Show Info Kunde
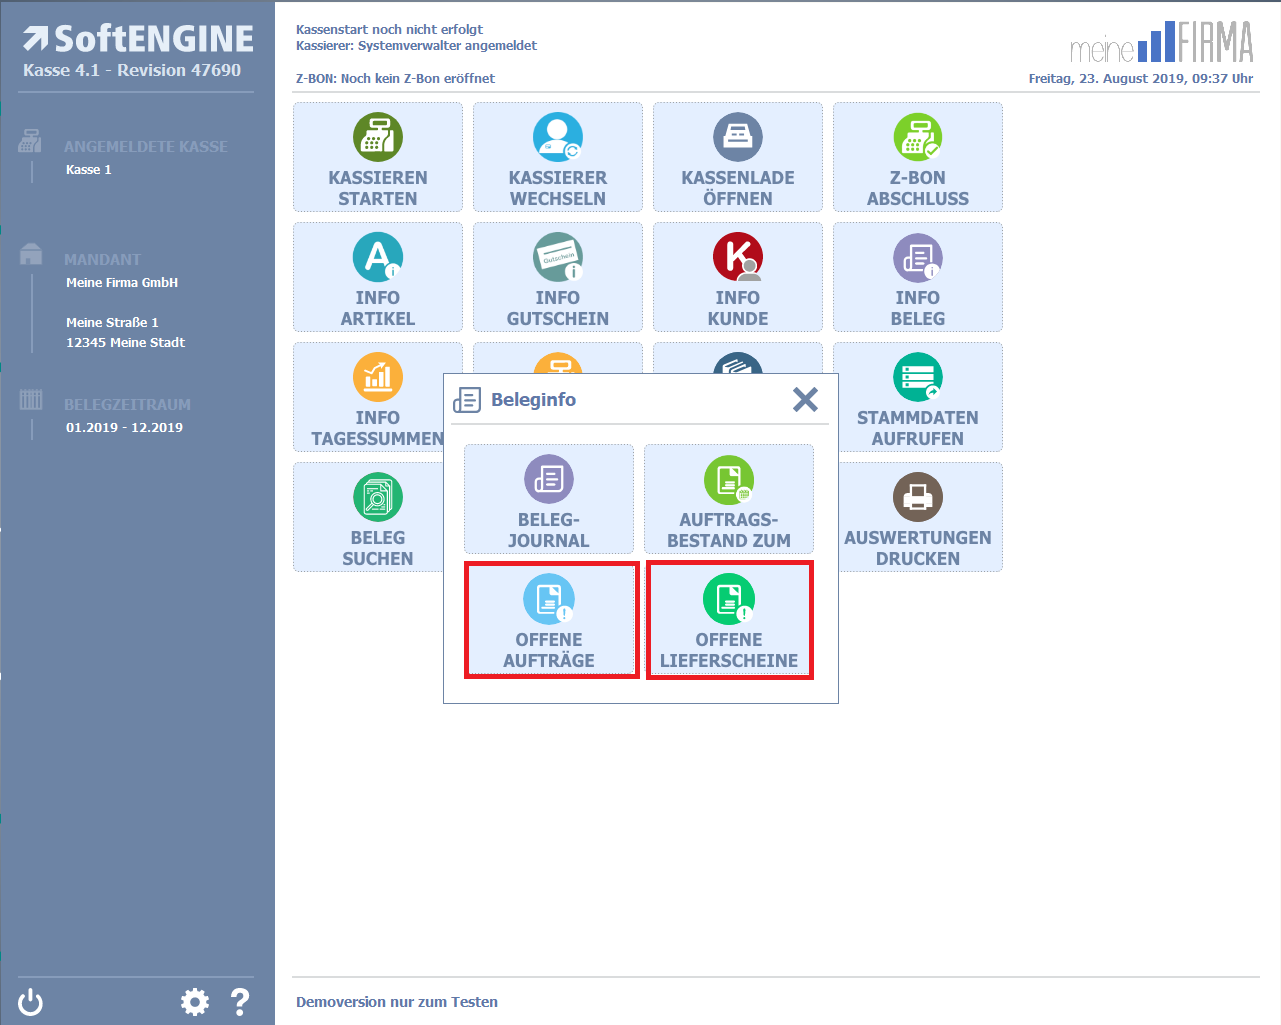 pyautogui.click(x=737, y=277)
